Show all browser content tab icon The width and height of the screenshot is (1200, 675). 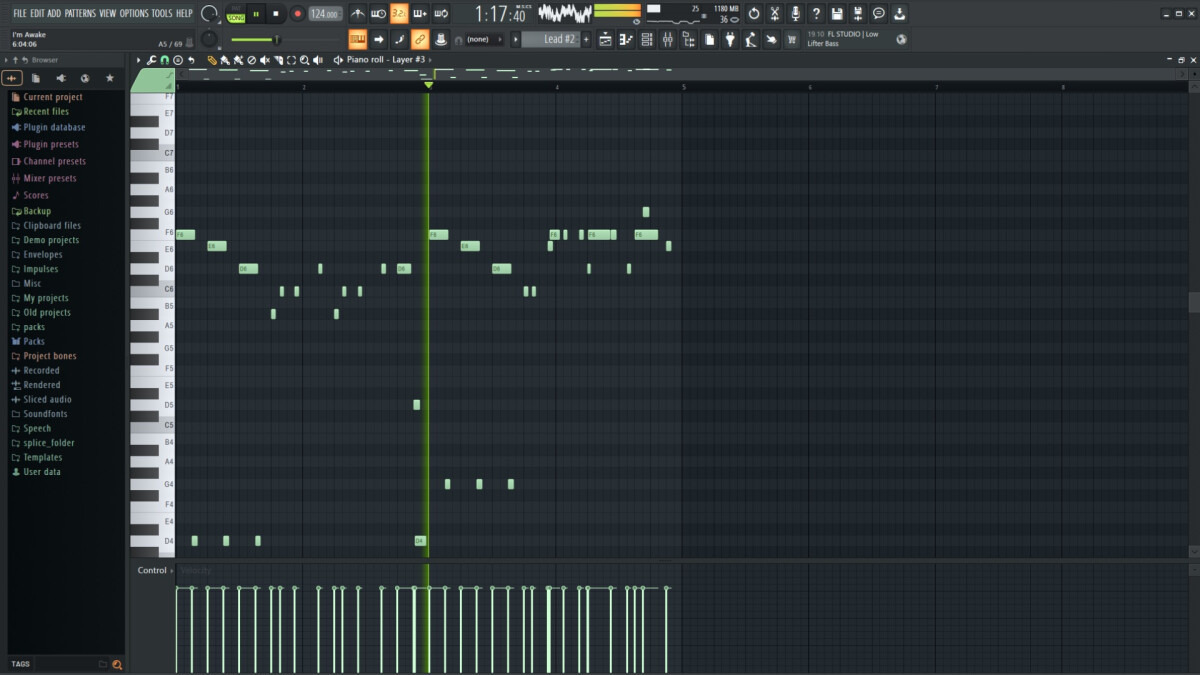click(12, 78)
